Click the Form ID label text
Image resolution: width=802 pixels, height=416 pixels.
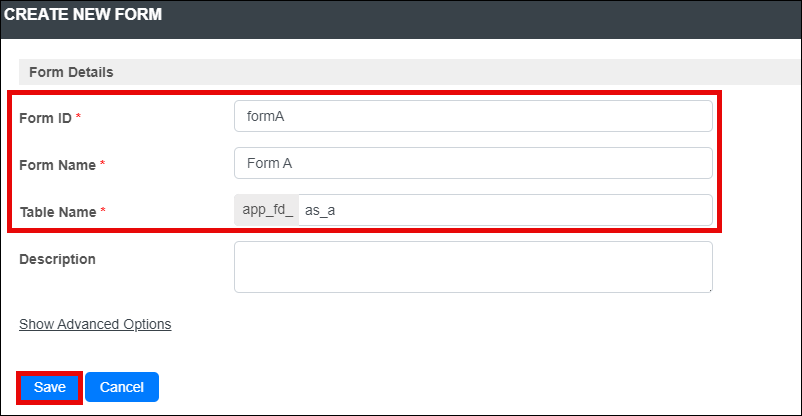(46, 118)
